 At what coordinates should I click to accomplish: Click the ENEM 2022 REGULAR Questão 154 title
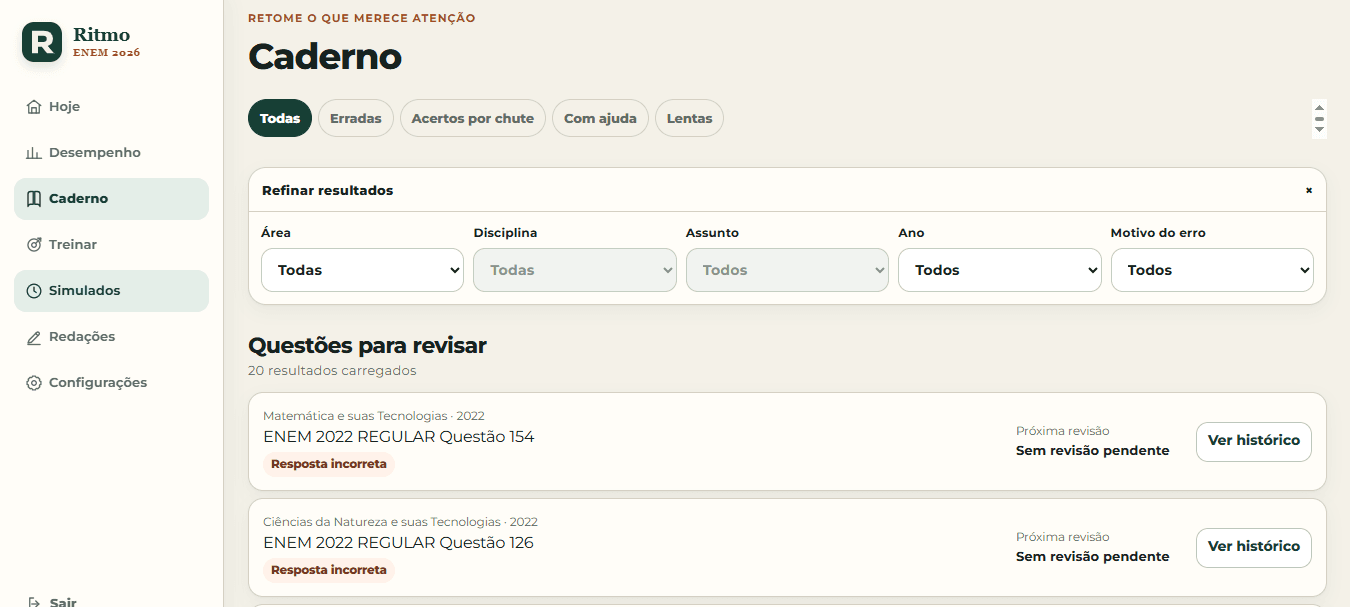399,437
